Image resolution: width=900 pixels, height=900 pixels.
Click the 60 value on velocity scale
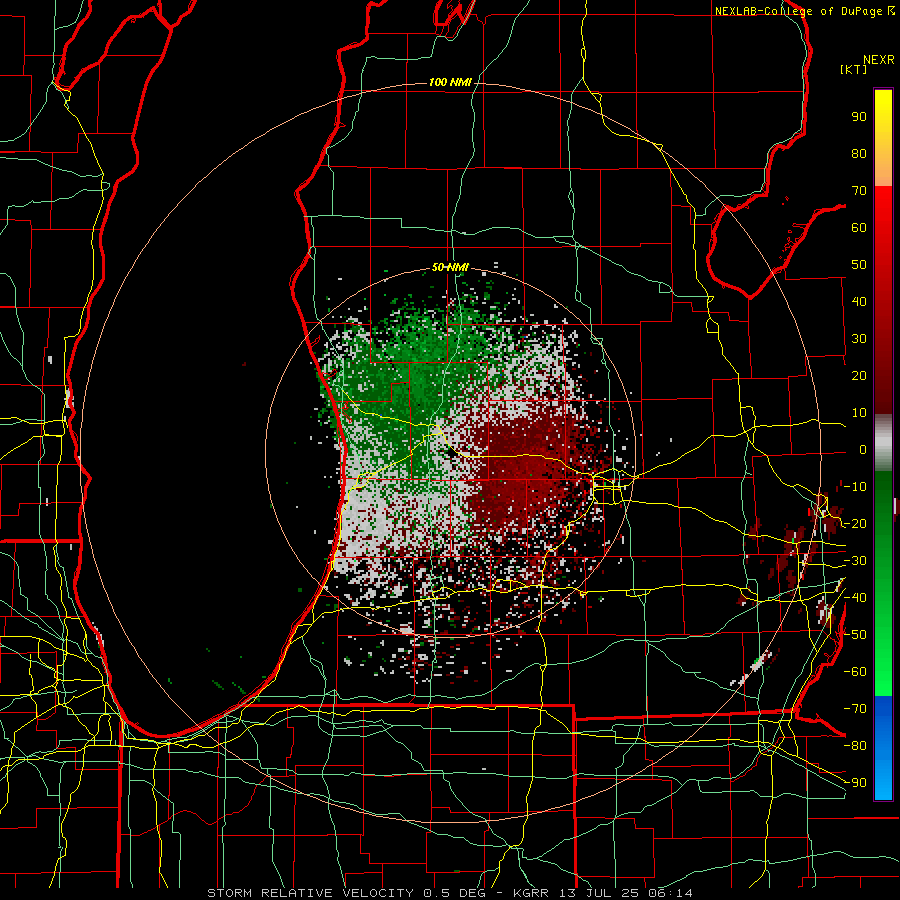click(x=859, y=228)
